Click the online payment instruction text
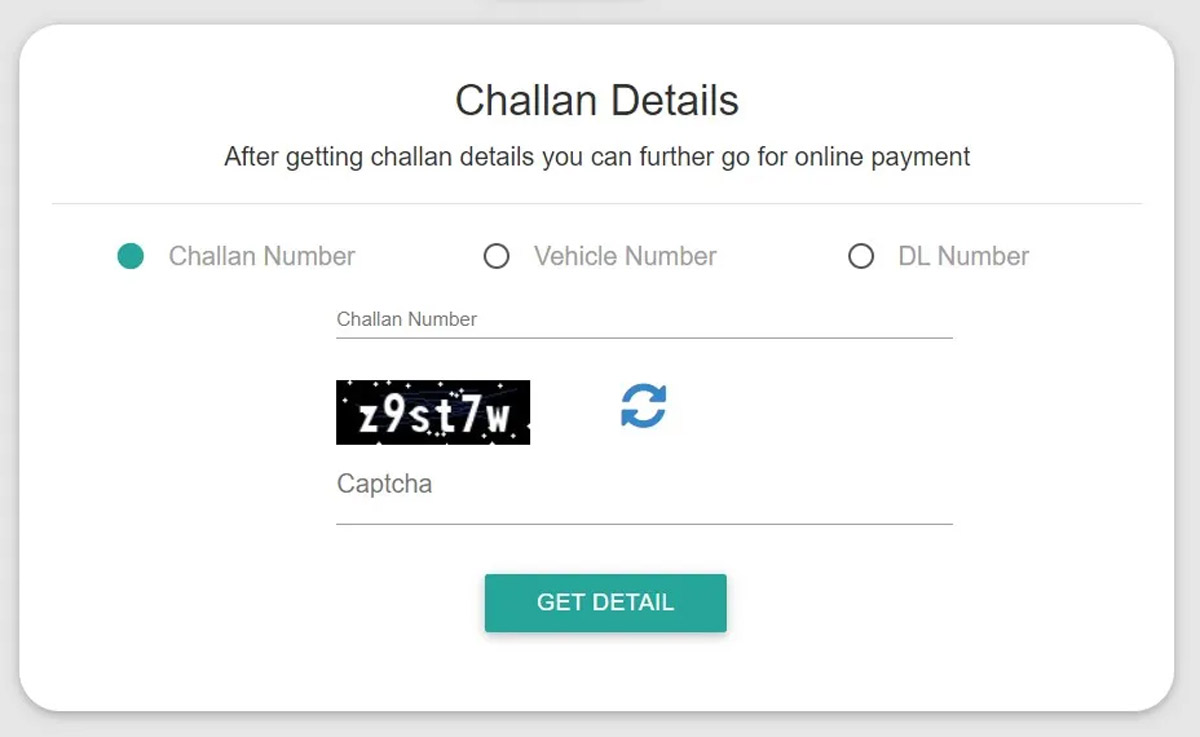The image size is (1200, 737). (598, 156)
